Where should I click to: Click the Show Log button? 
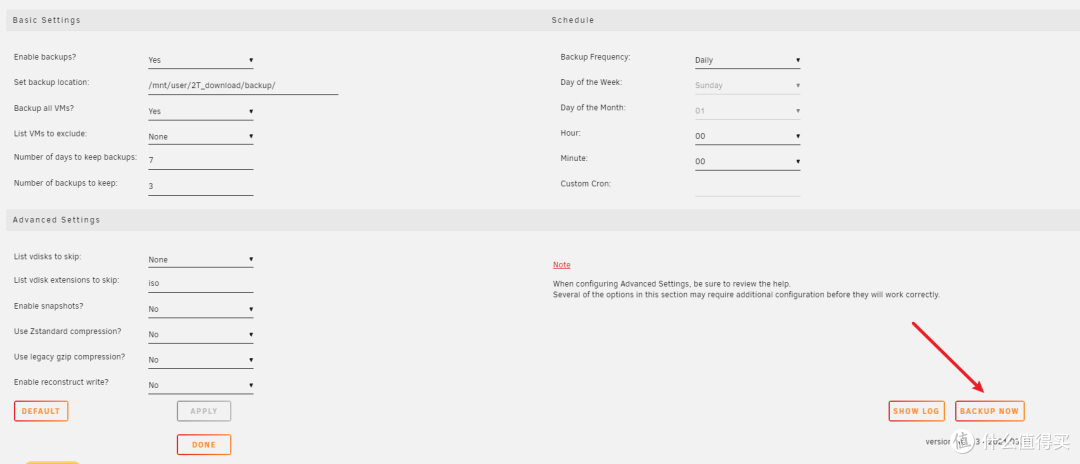(916, 411)
